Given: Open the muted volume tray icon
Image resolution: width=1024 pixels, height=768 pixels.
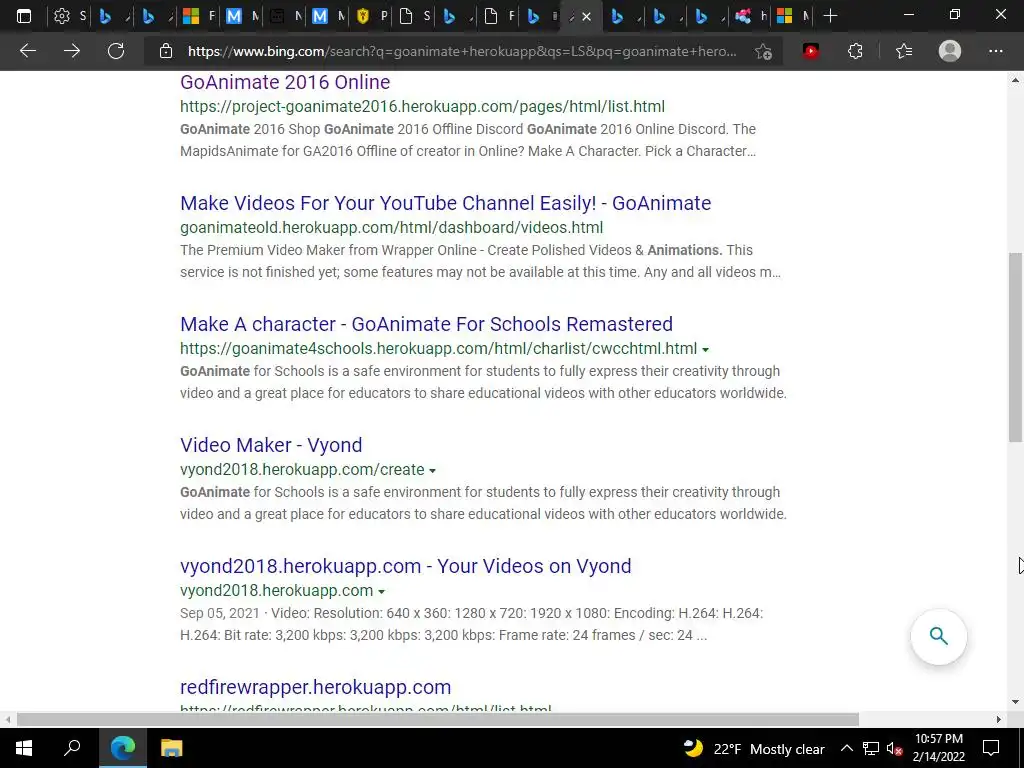Looking at the screenshot, I should pyautogui.click(x=895, y=748).
